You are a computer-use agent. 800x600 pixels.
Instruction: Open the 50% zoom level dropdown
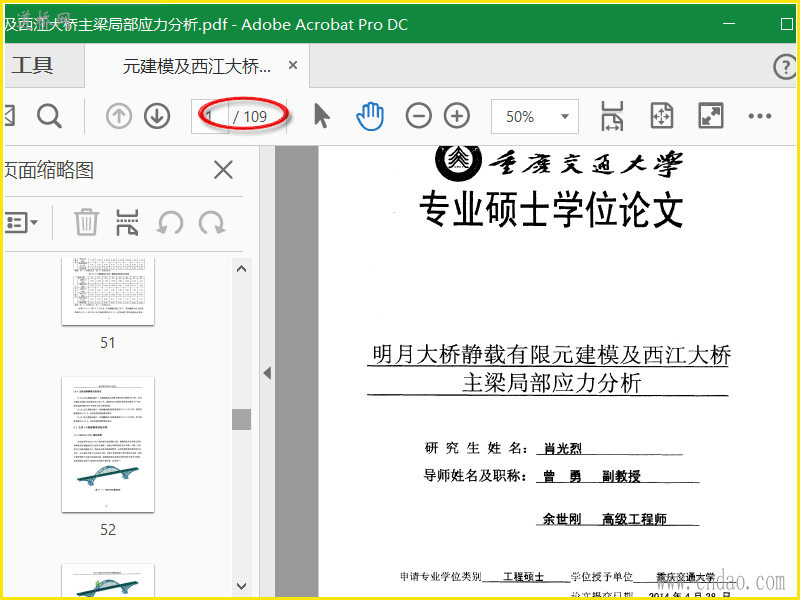point(535,116)
